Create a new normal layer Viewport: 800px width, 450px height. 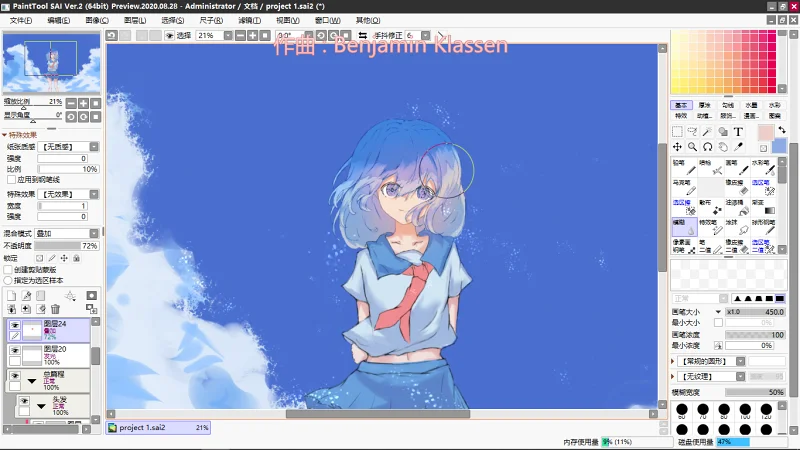[x=12, y=295]
